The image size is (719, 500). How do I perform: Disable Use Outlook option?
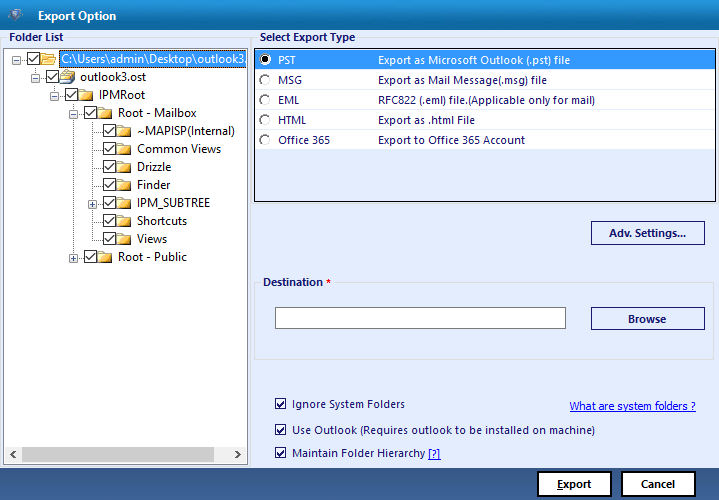280,430
